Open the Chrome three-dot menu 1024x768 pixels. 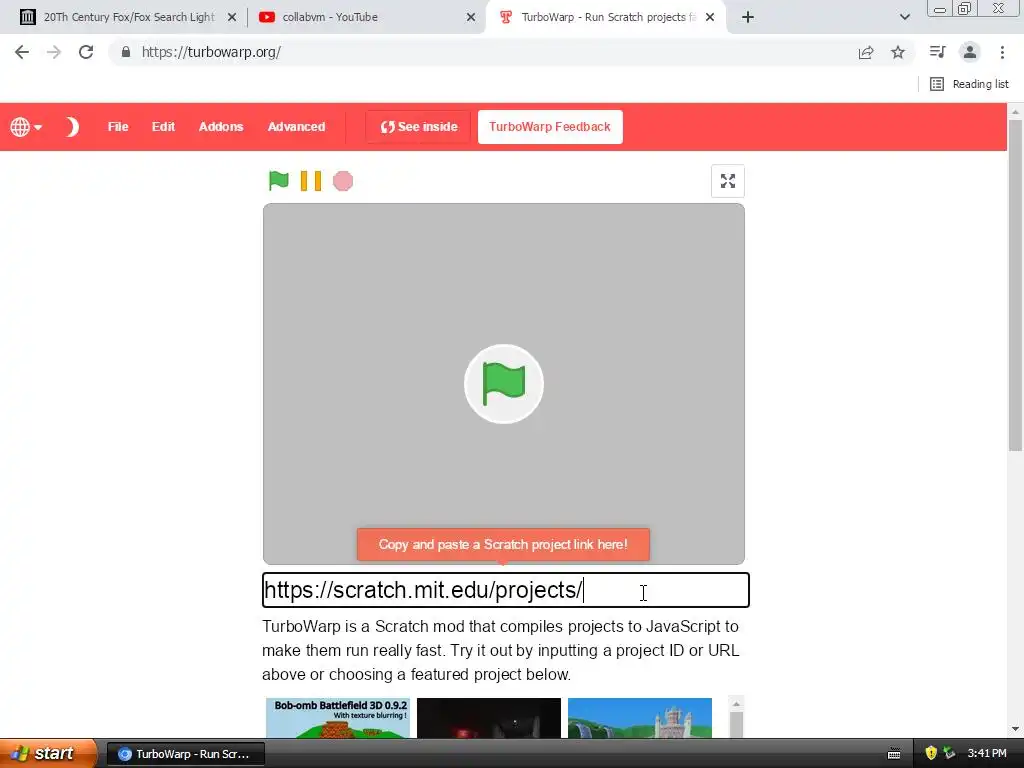click(1002, 52)
